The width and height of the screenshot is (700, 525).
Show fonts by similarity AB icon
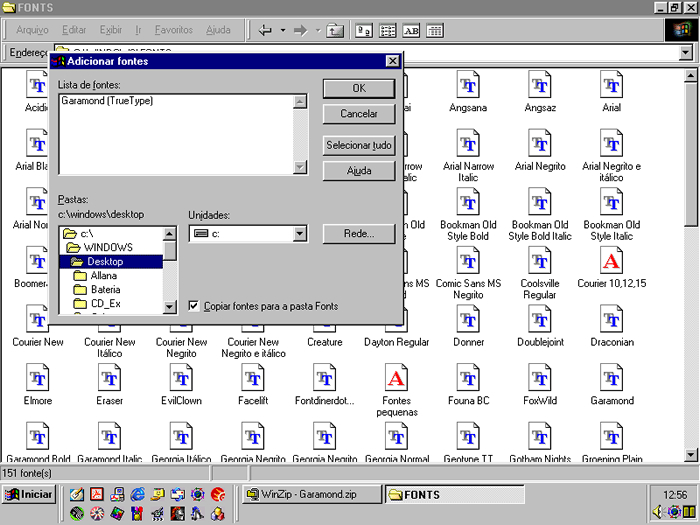(x=411, y=30)
